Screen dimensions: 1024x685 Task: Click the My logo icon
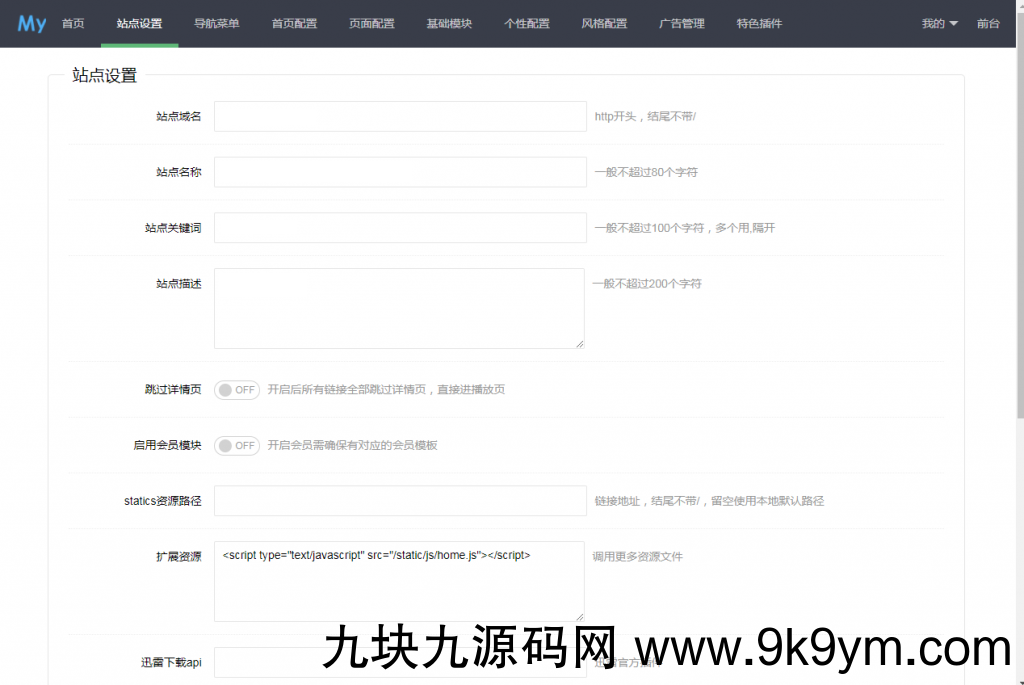(31, 23)
